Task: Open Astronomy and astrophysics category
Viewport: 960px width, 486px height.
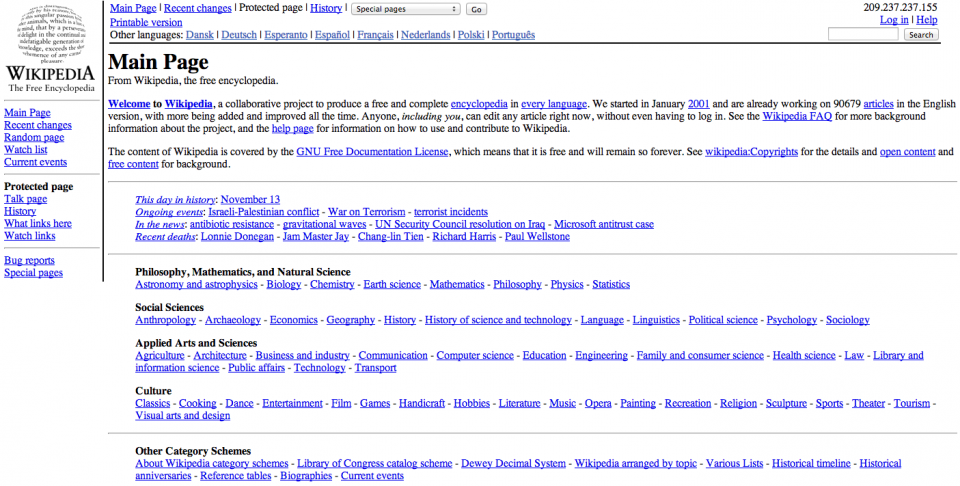Action: click(197, 284)
